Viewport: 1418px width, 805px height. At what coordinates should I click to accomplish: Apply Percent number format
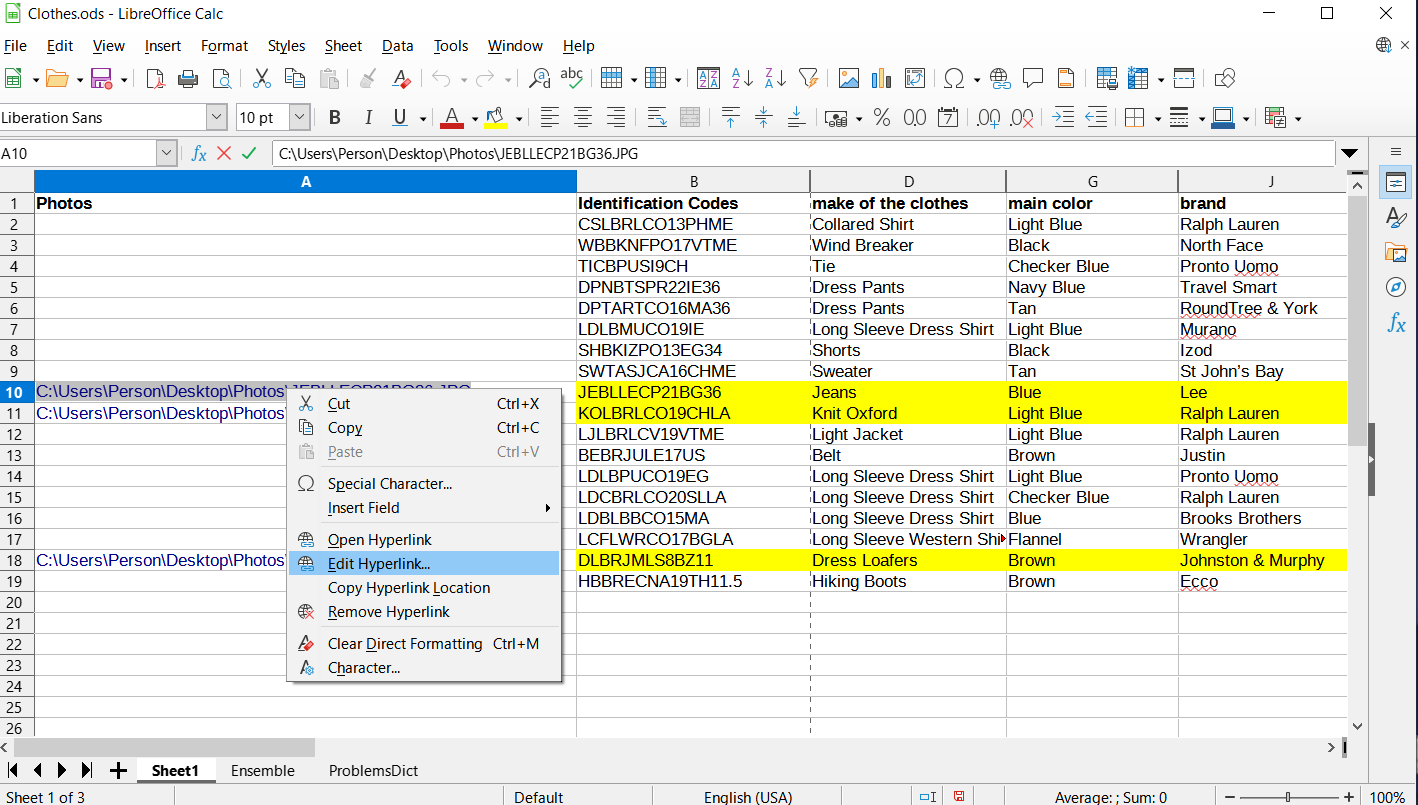point(881,118)
